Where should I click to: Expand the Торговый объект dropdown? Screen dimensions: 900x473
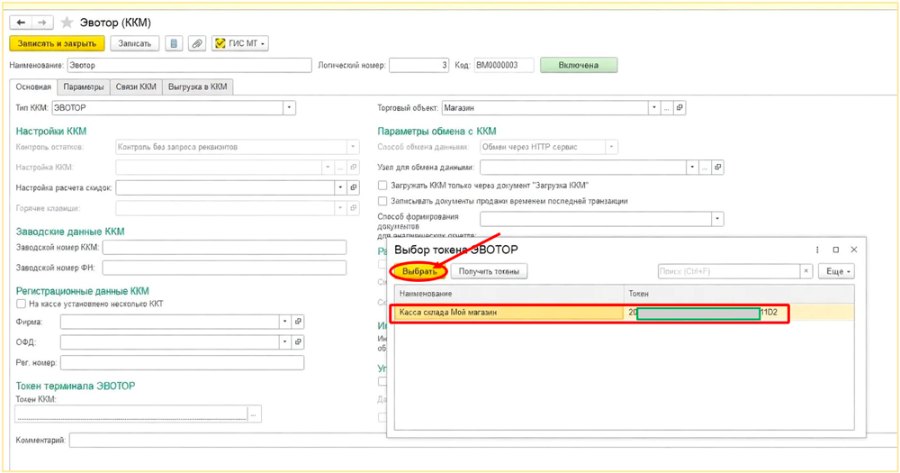(x=654, y=107)
